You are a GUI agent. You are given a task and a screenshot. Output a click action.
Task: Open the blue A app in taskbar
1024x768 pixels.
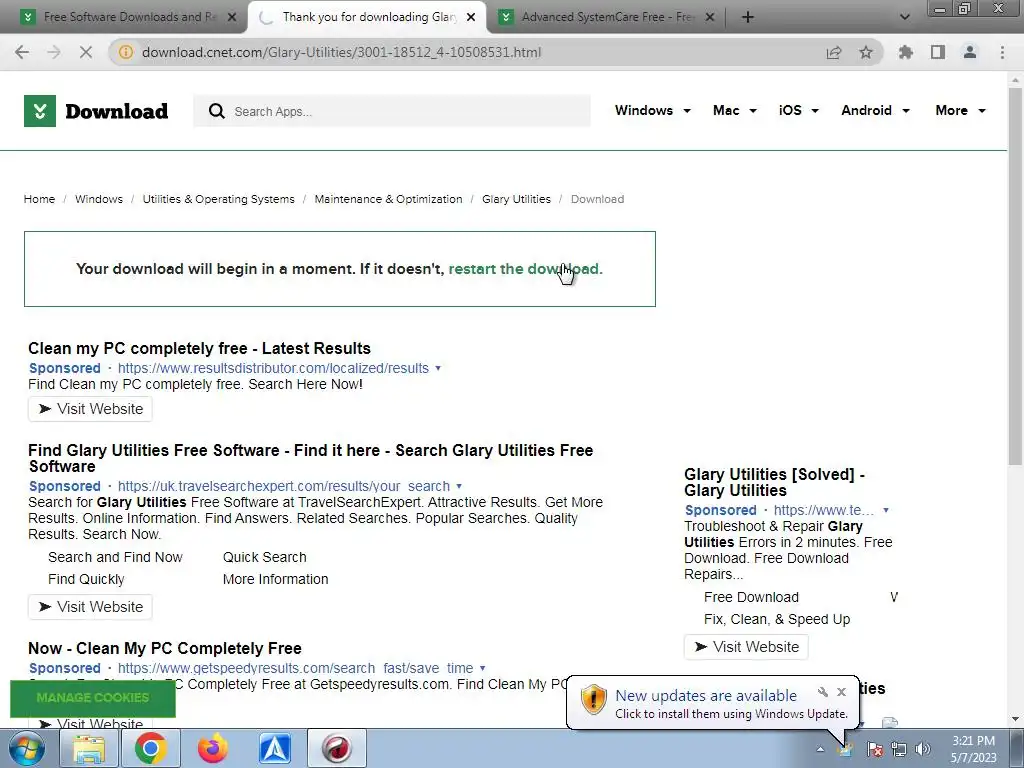tap(275, 748)
